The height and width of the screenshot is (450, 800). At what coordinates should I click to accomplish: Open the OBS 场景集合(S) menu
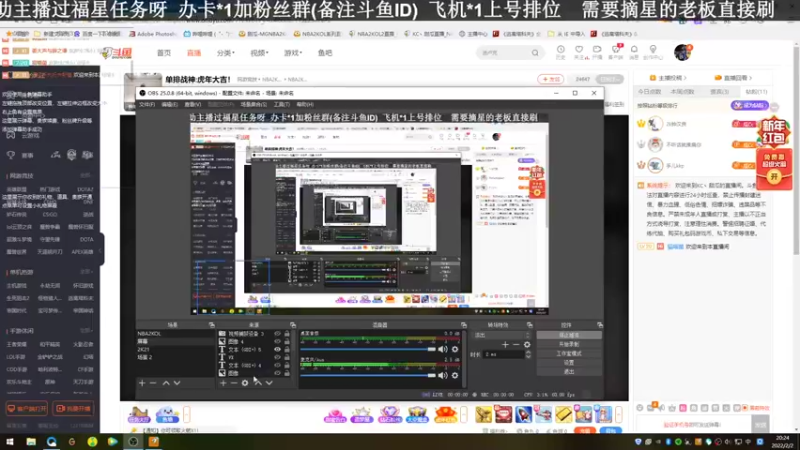click(254, 105)
